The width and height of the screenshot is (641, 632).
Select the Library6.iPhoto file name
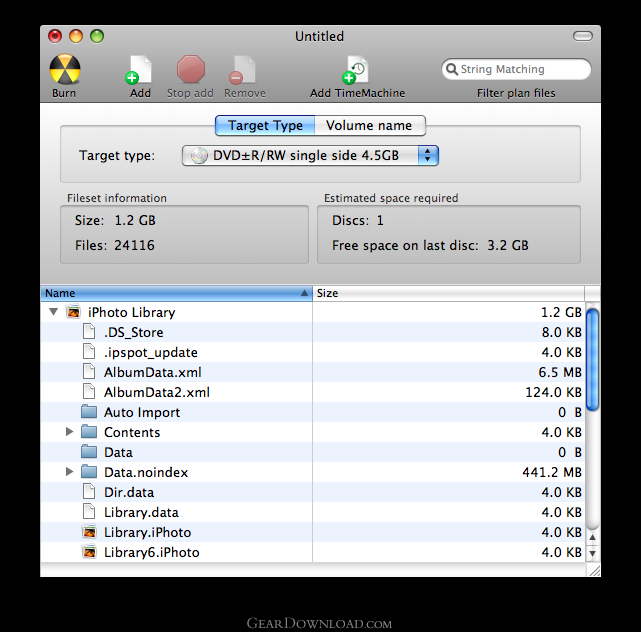(151, 553)
